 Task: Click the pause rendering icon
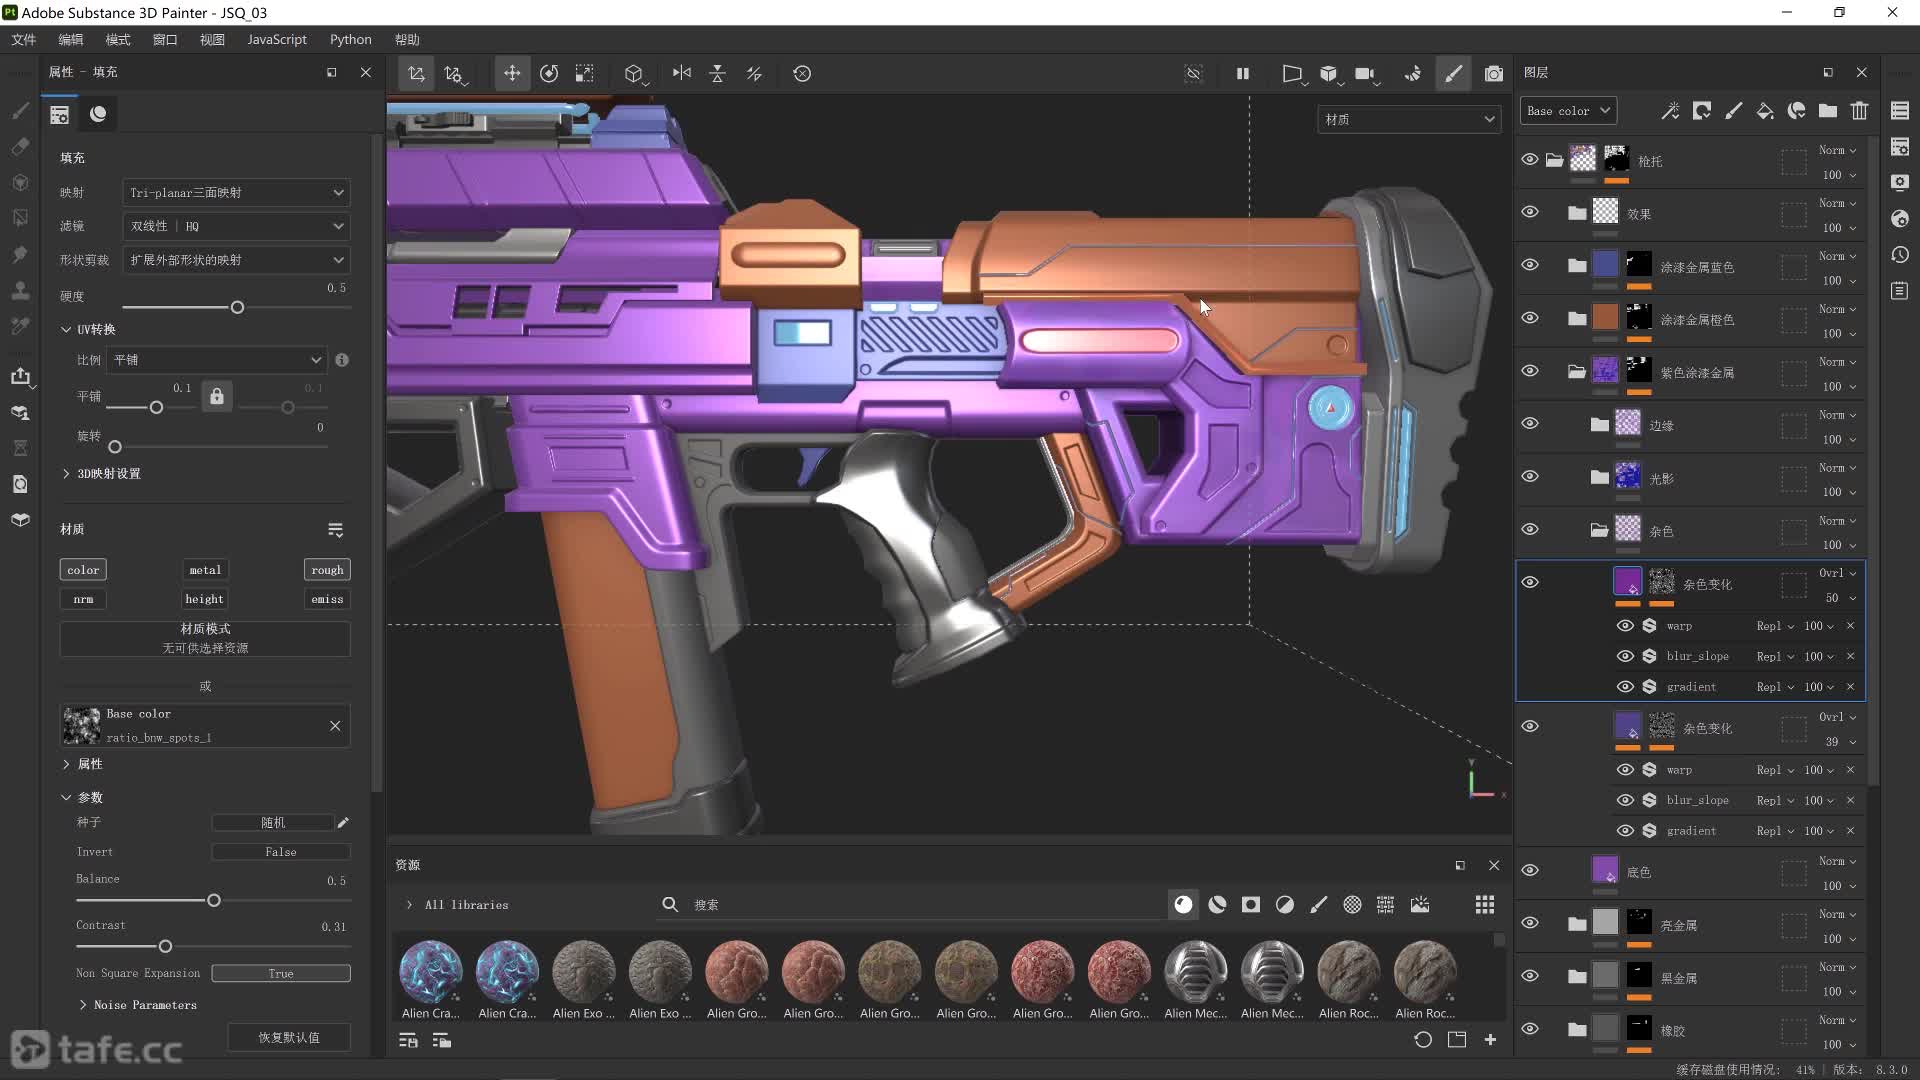coord(1242,73)
